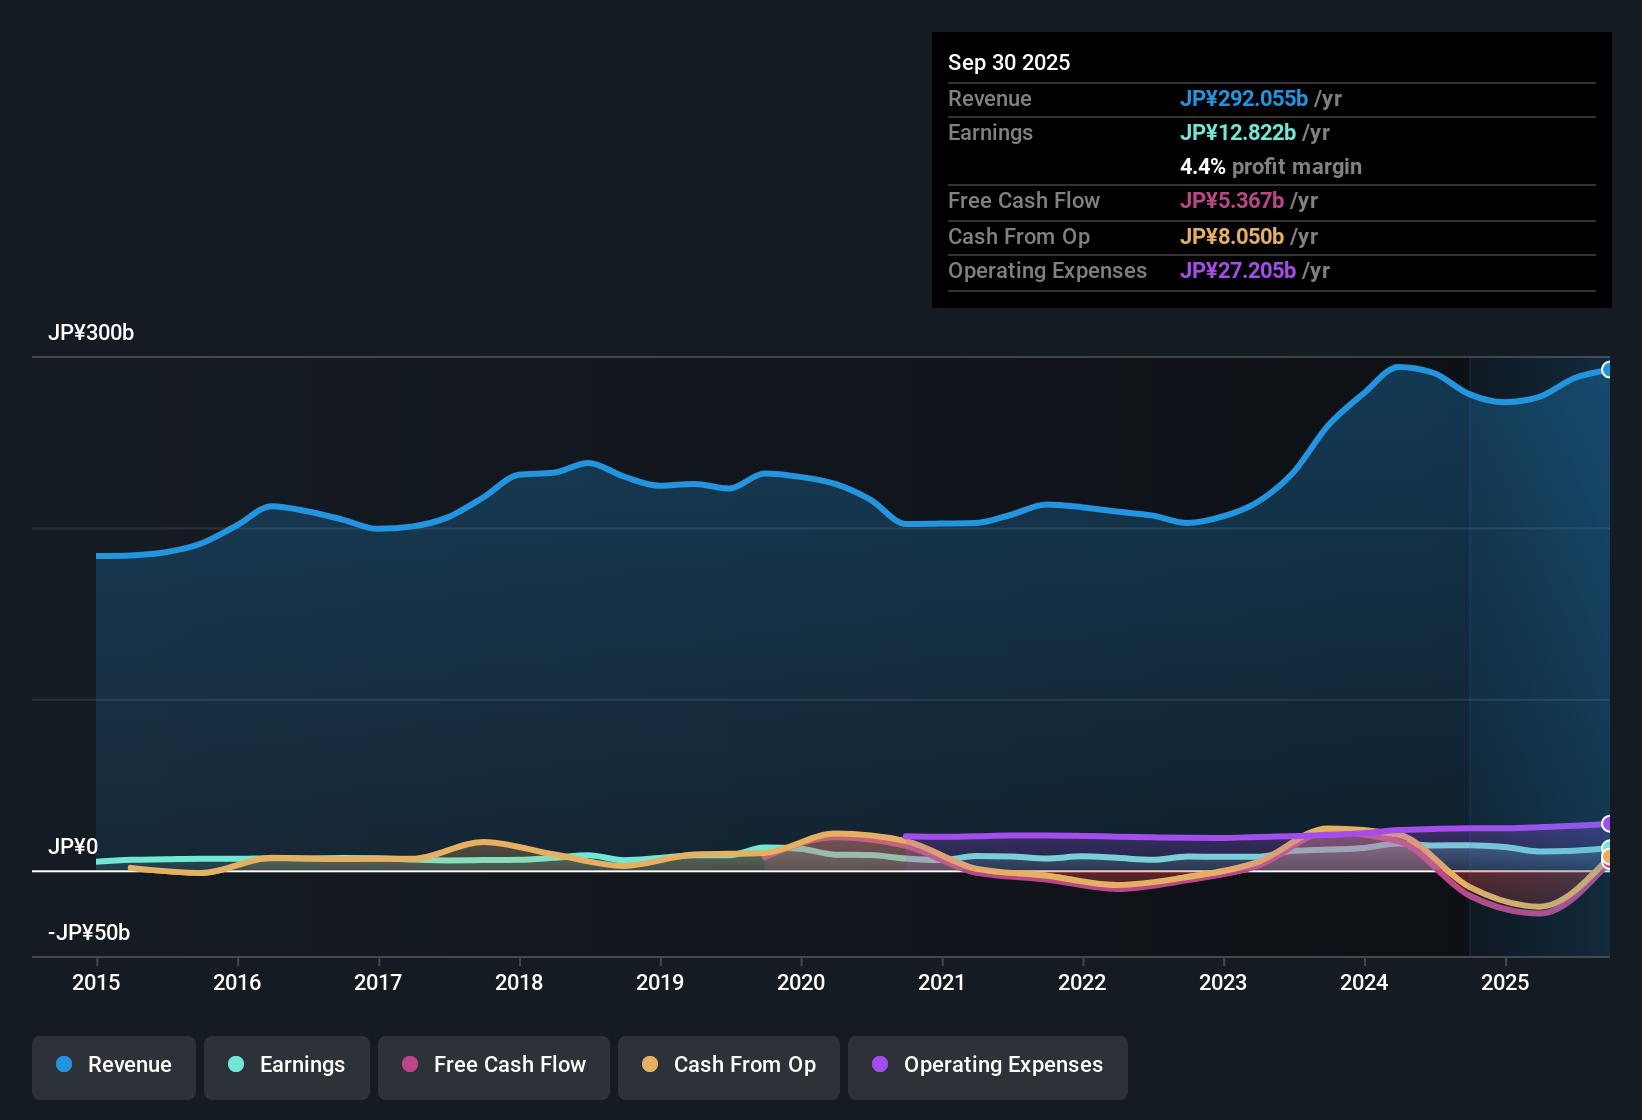This screenshot has width=1642, height=1120.
Task: Click the 2020 year label on x-axis
Action: [801, 983]
